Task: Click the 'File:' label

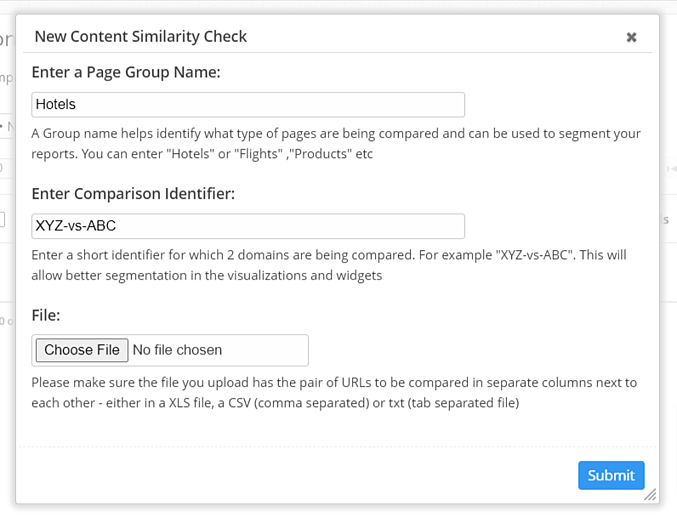Action: coord(46,315)
